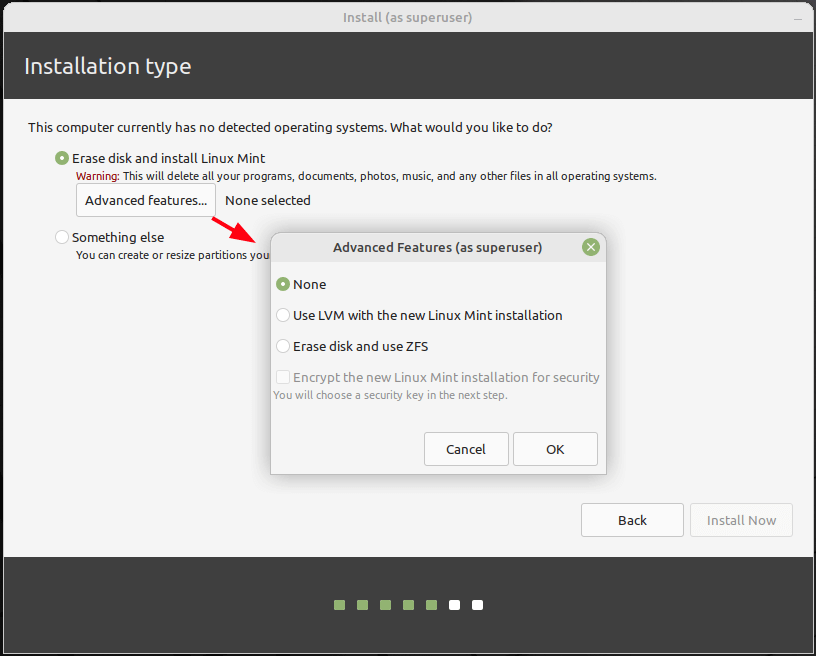Go to previous step with Back button
The height and width of the screenshot is (656, 816).
[x=632, y=520]
